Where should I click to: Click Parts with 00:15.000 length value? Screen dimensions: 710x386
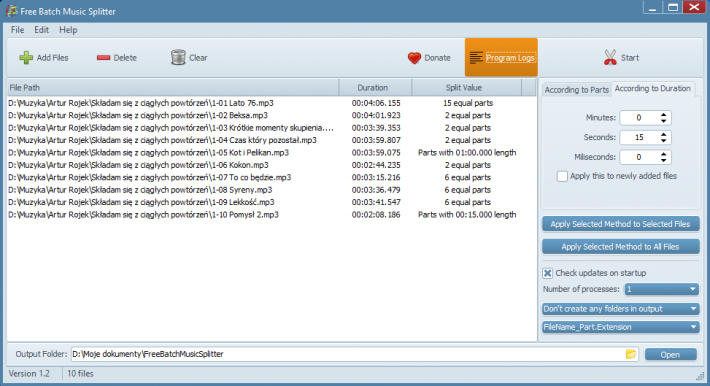pyautogui.click(x=467, y=215)
